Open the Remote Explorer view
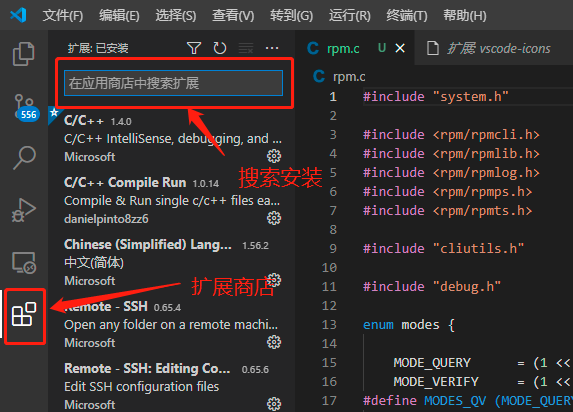 coord(24,262)
